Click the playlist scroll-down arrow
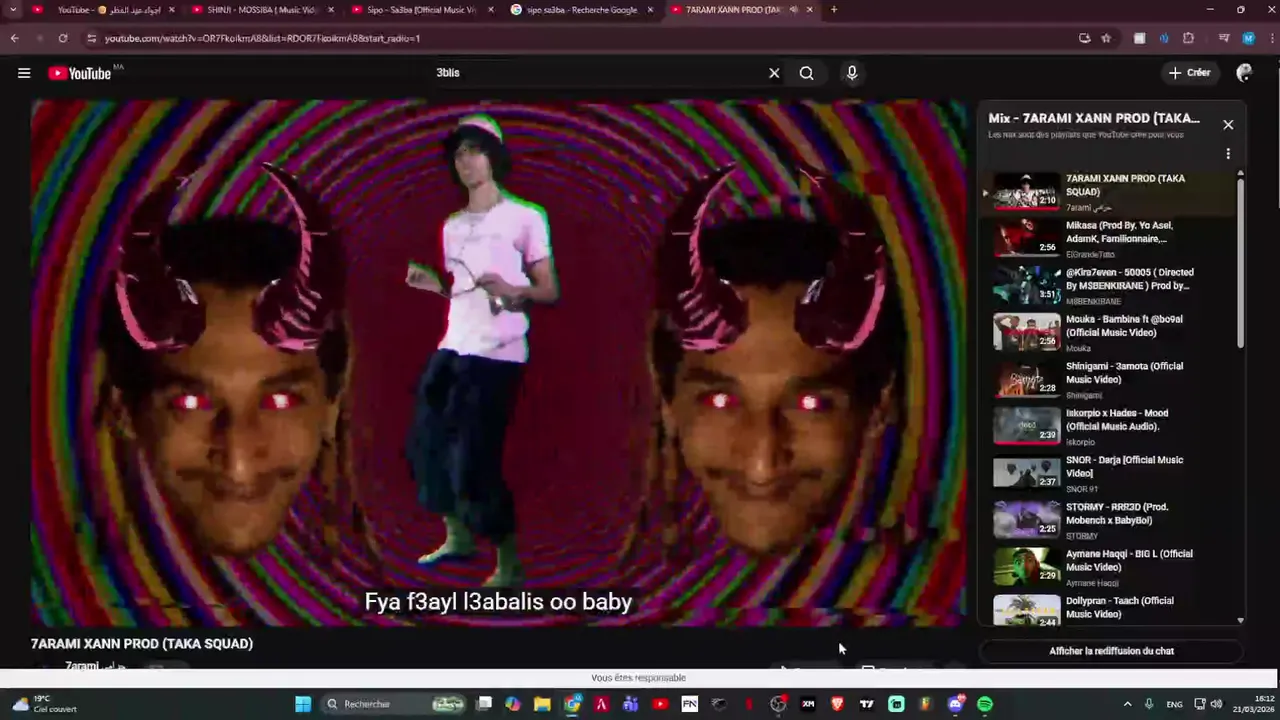 pyautogui.click(x=1241, y=620)
